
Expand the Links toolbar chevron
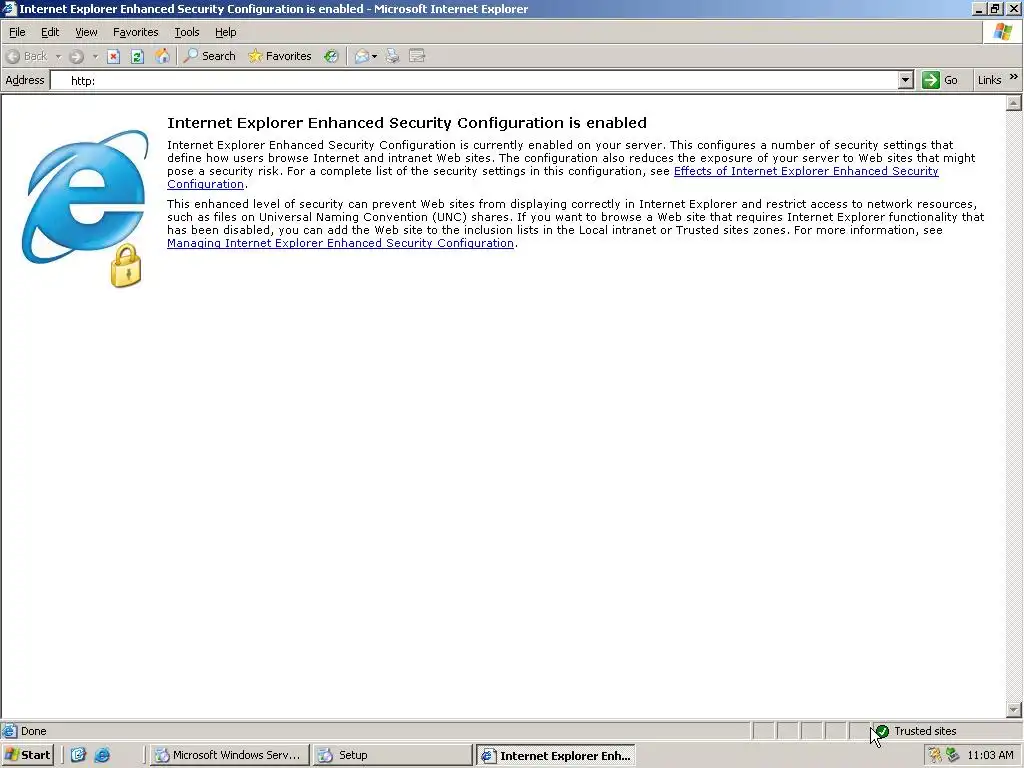(1014, 77)
